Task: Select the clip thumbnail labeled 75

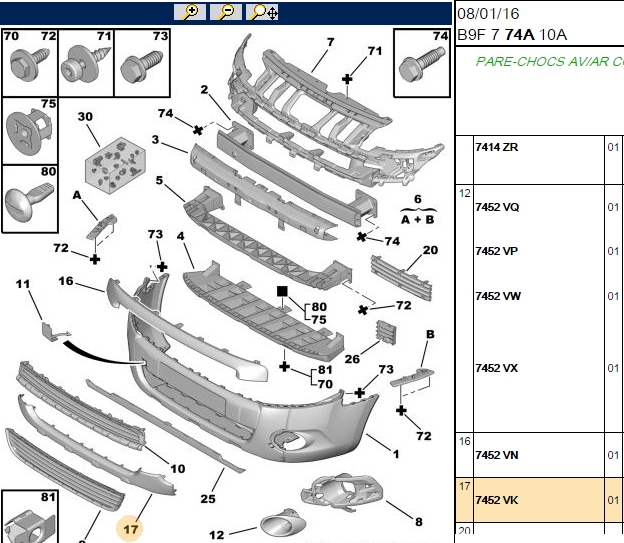Action: (x=30, y=131)
